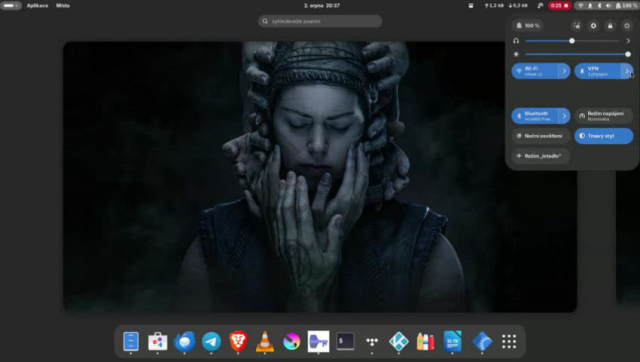Open LibreOffice Writer from dock

tap(452, 341)
